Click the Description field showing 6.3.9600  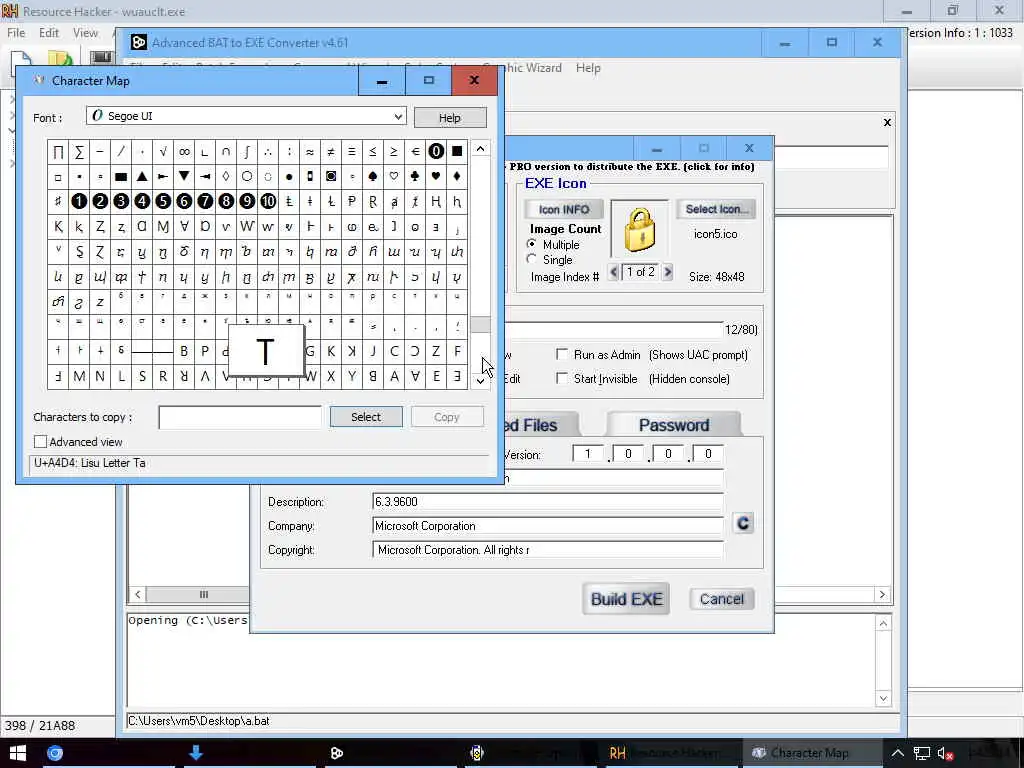pyautogui.click(x=547, y=502)
